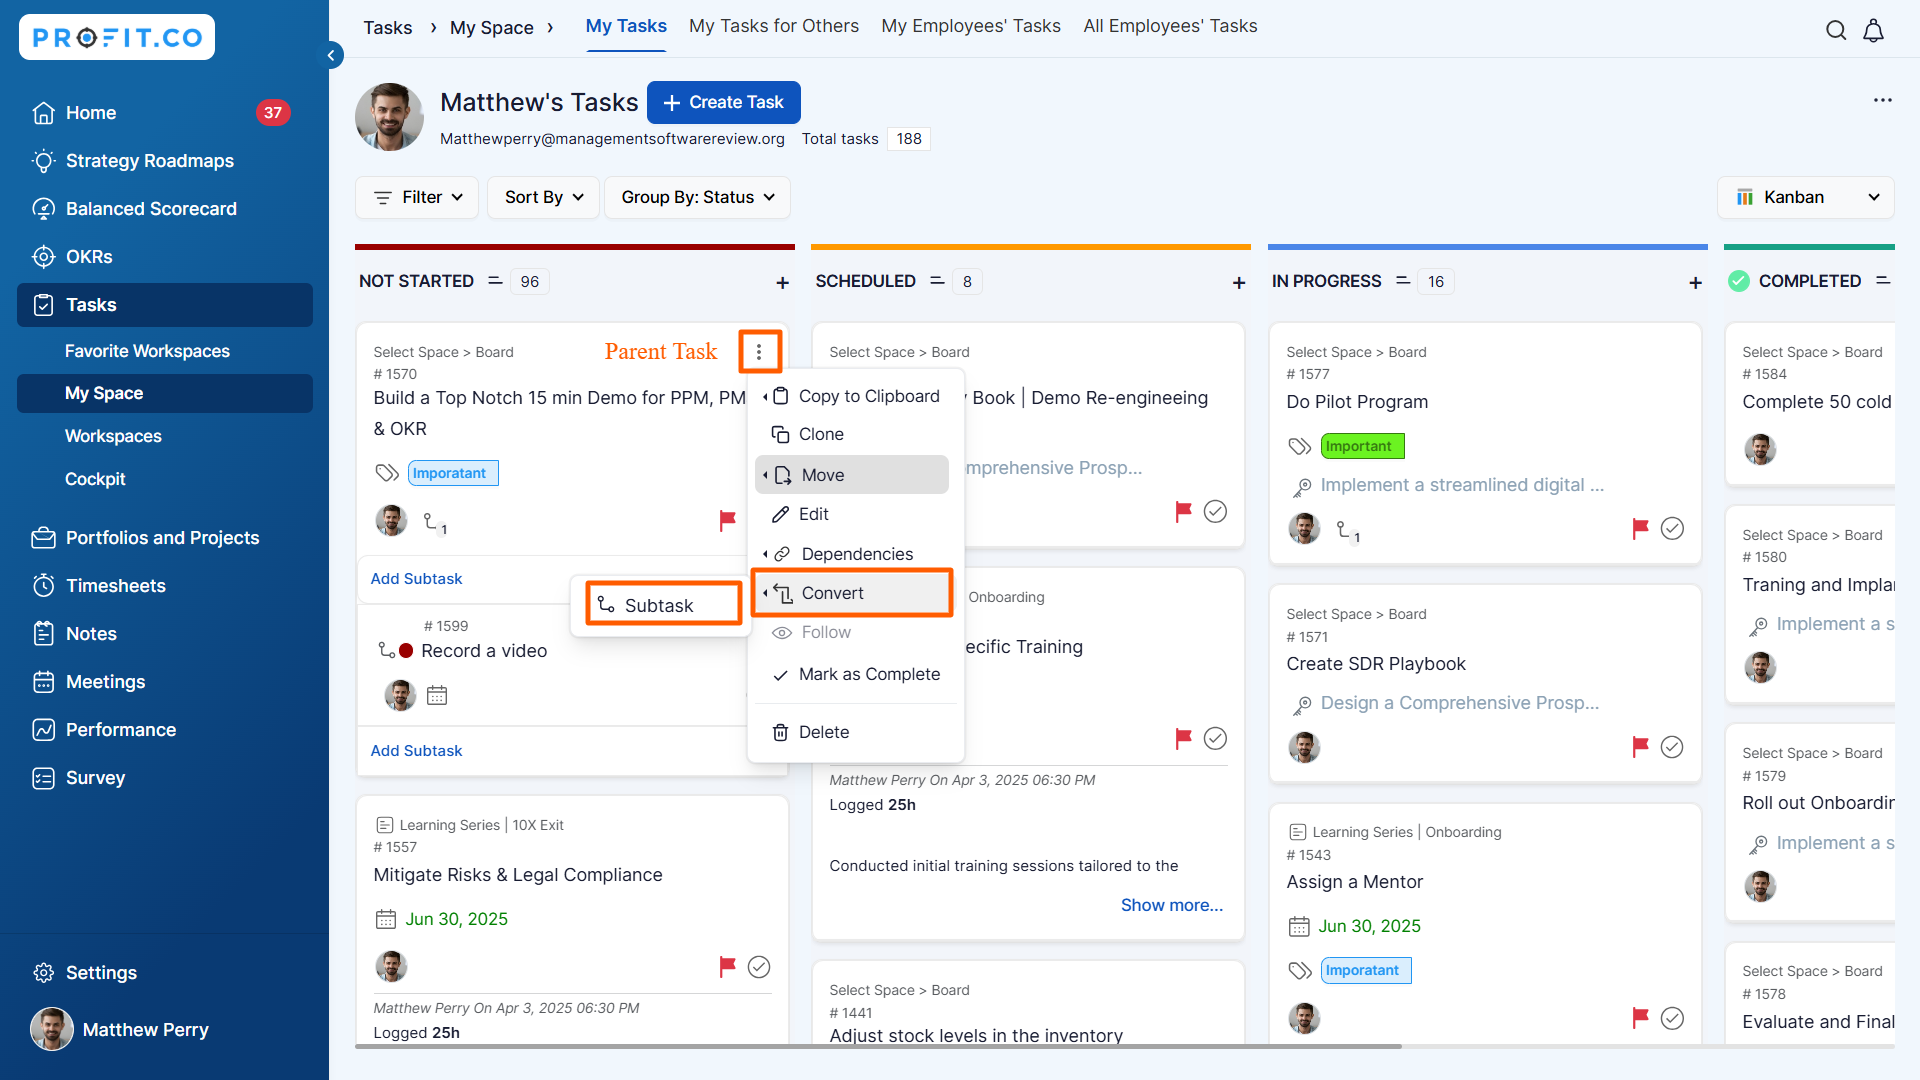Click the Create Task button
The width and height of the screenshot is (1920, 1080).
click(x=724, y=102)
